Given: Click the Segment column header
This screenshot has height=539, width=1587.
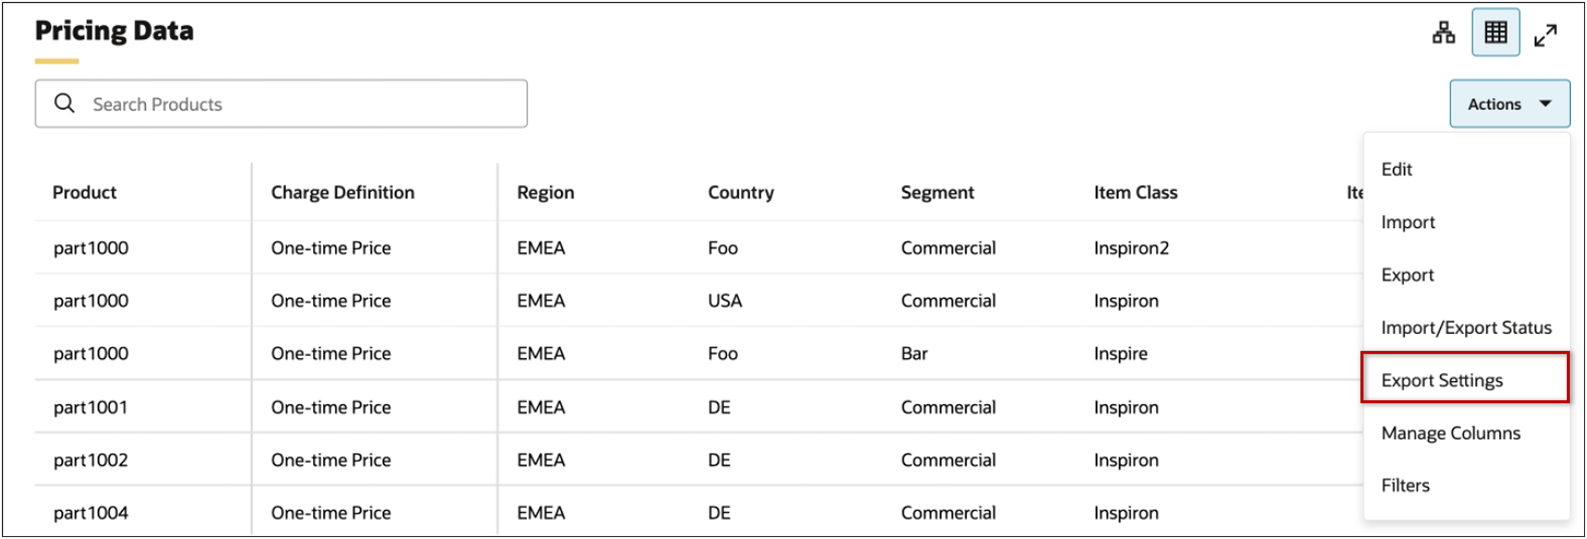Looking at the screenshot, I should coord(937,192).
